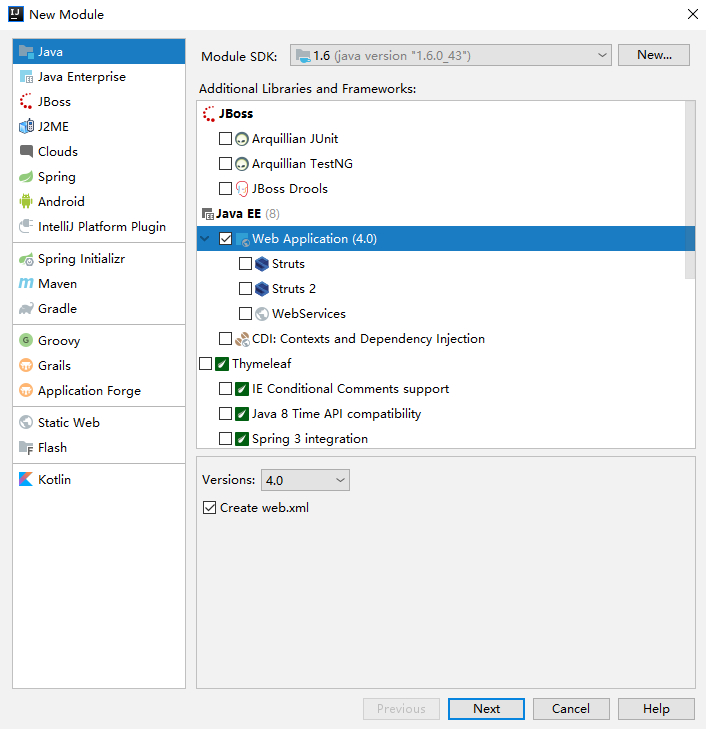Click the Gradle elephant icon
The height and width of the screenshot is (729, 706).
coord(26,309)
